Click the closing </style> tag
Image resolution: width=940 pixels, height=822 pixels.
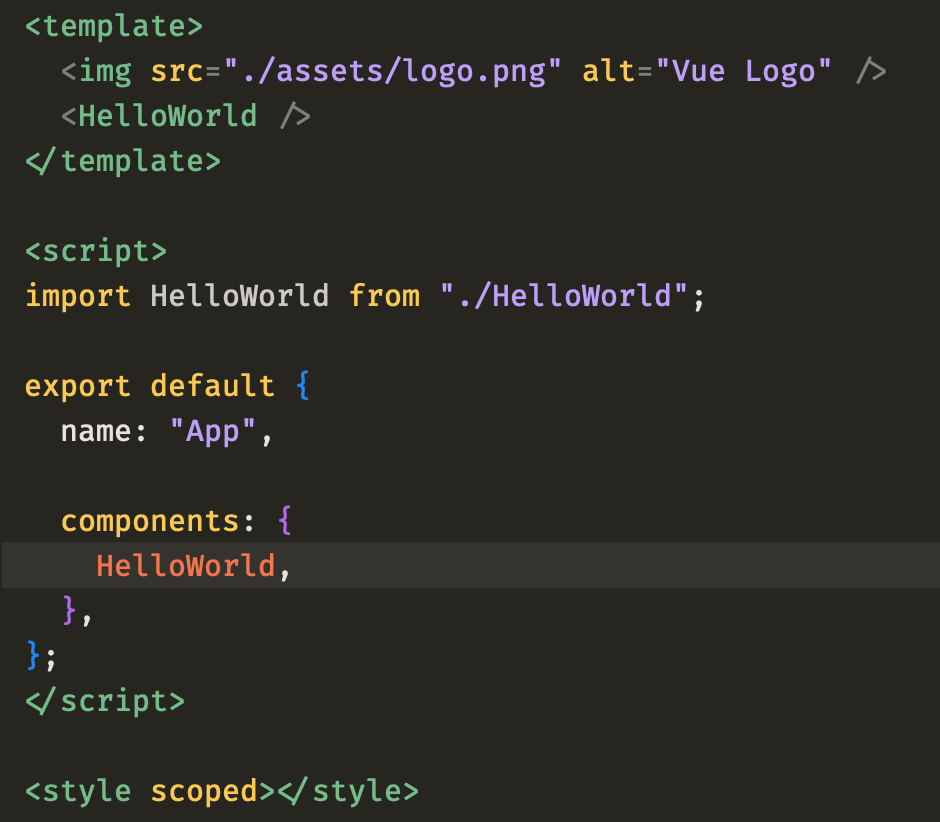click(x=348, y=791)
